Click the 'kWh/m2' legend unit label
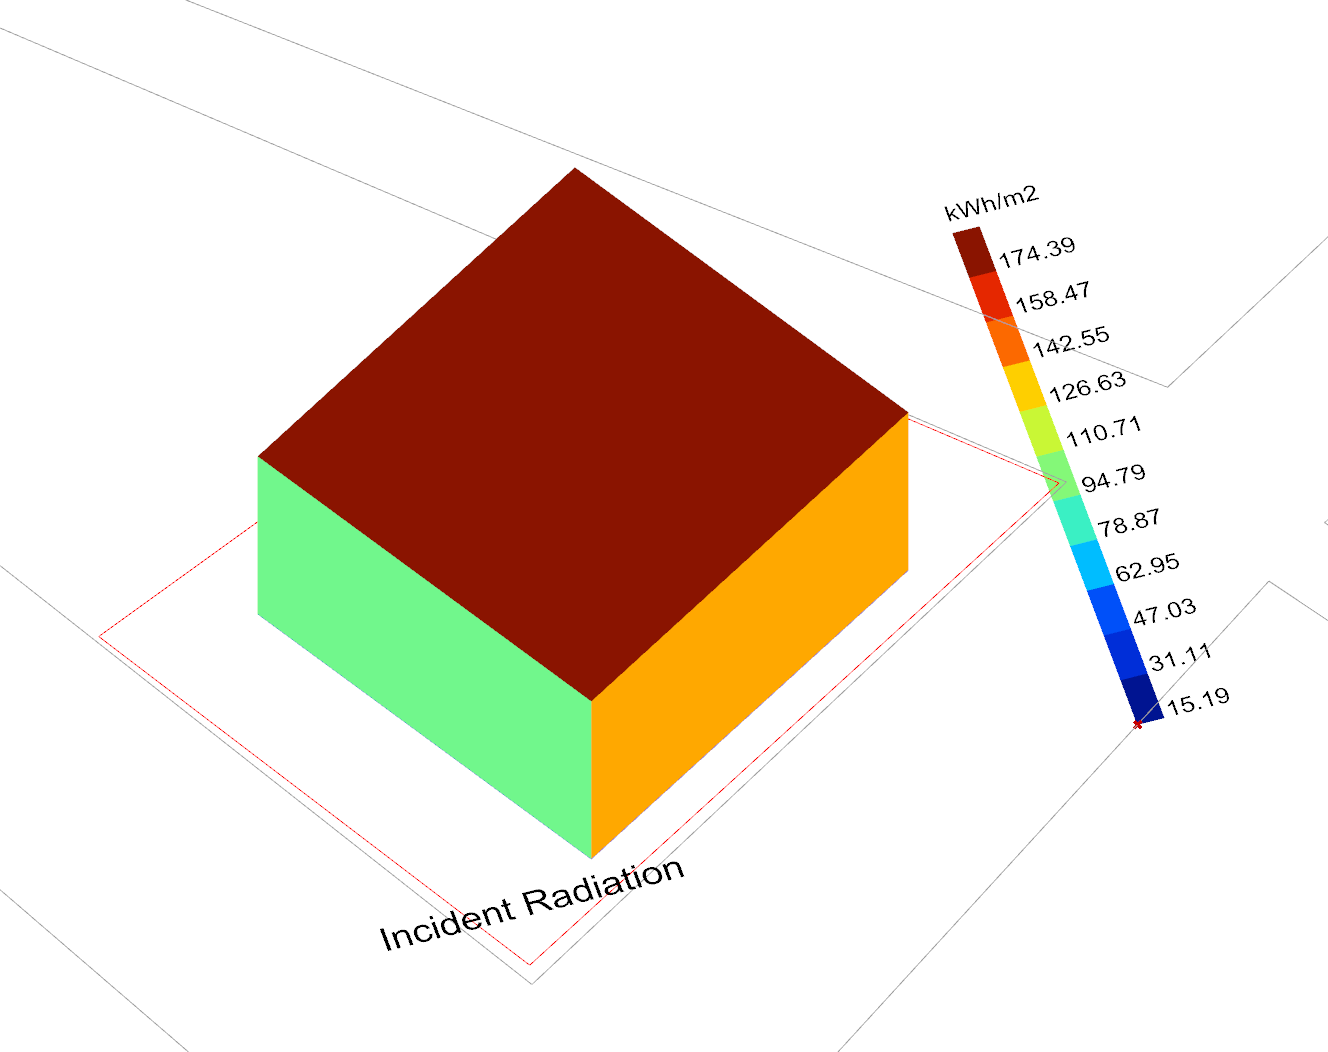Viewport: 1328px width, 1052px height. pyautogui.click(x=992, y=204)
